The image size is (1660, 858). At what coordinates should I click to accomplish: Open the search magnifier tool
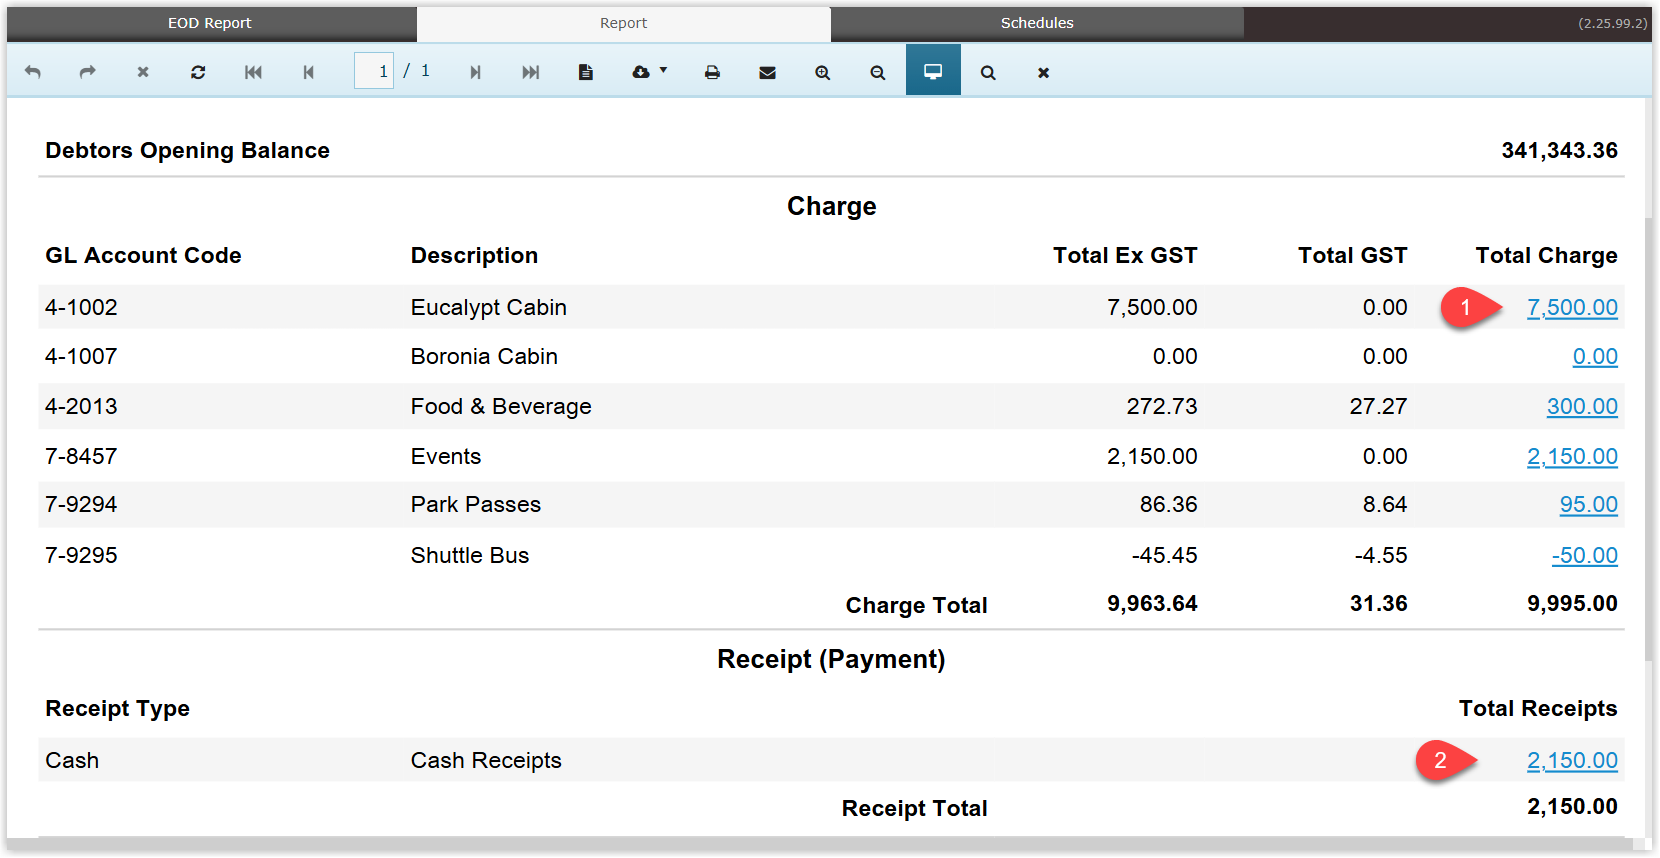point(988,72)
